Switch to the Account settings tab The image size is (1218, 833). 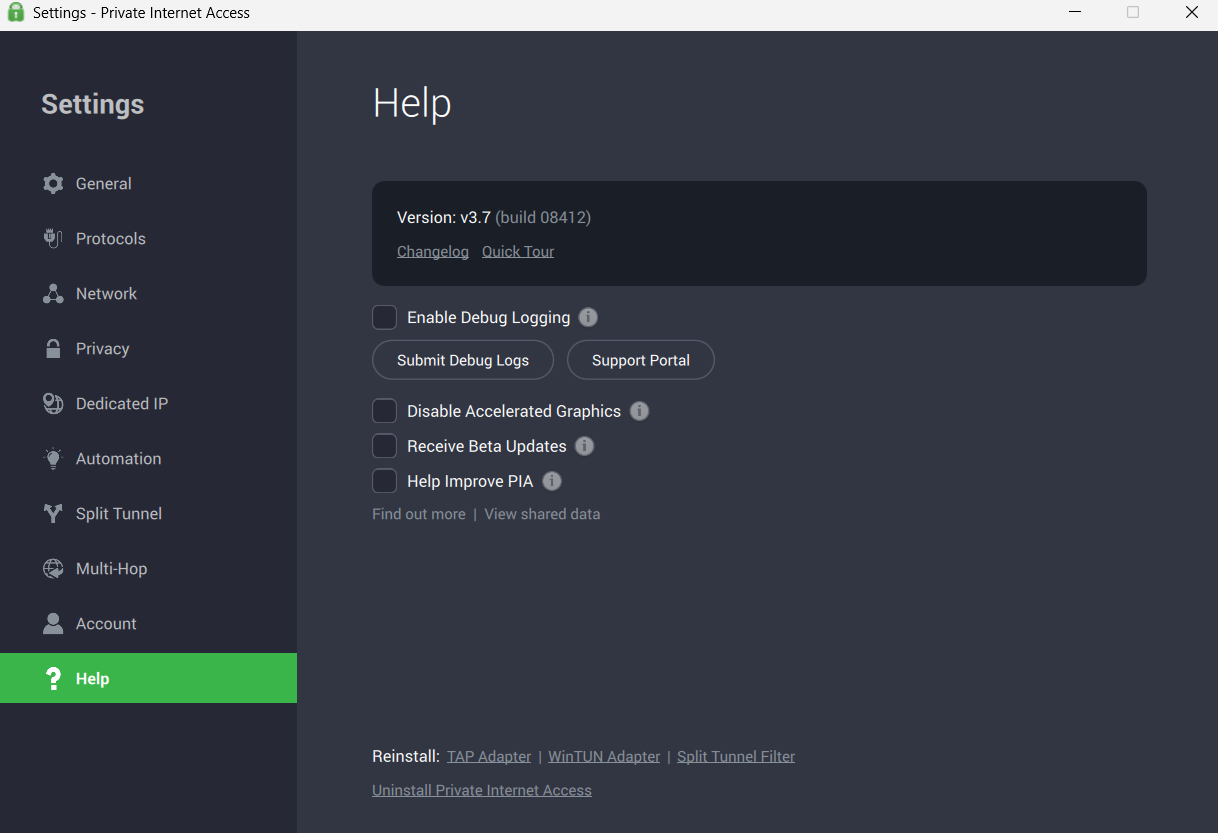[x=106, y=624]
